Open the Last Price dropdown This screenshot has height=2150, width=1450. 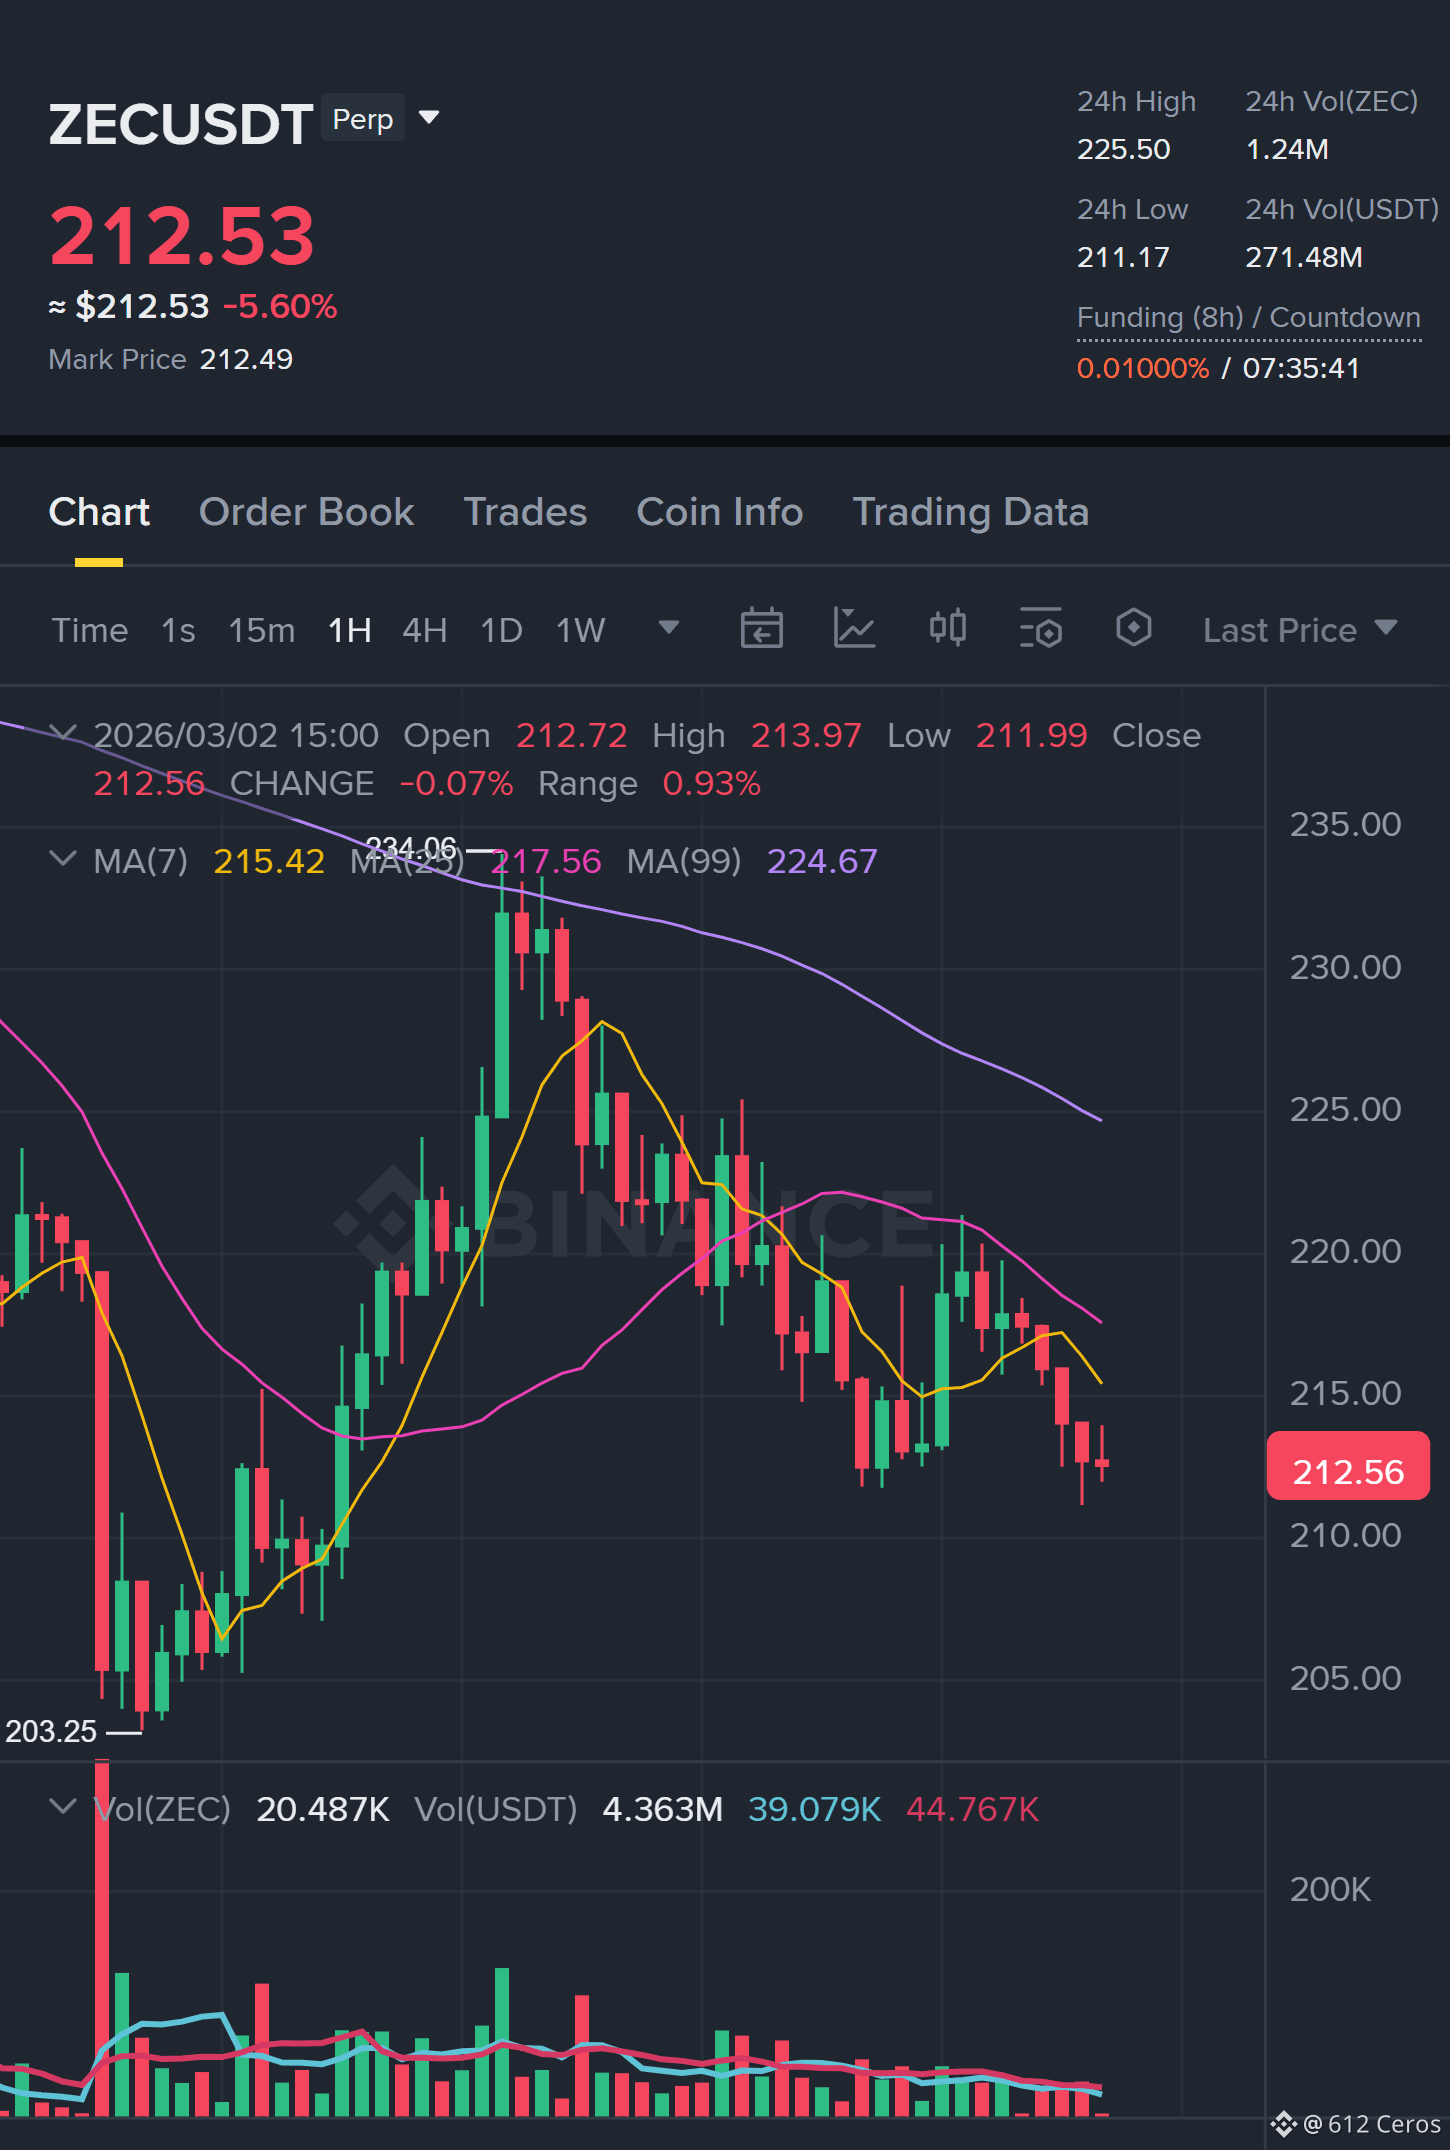tap(1299, 630)
